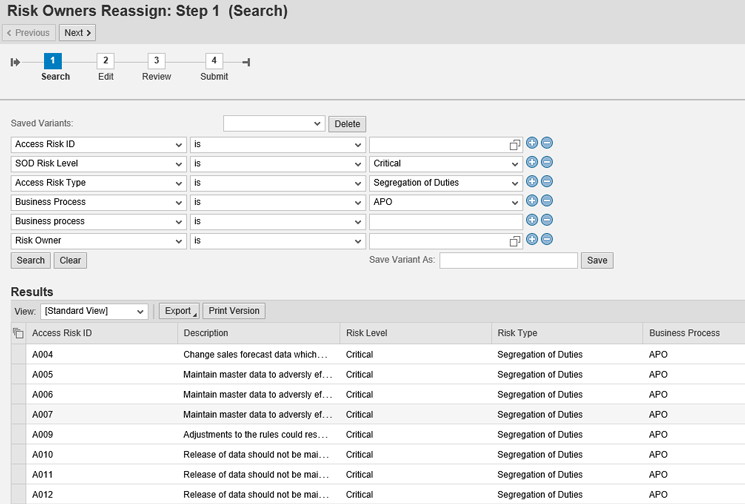Click the Search button

point(30,260)
